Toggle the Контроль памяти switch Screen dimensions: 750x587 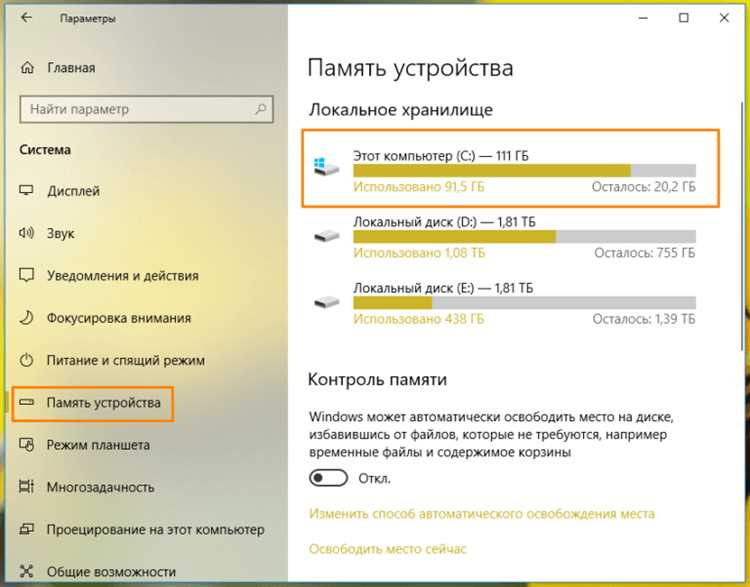point(328,478)
